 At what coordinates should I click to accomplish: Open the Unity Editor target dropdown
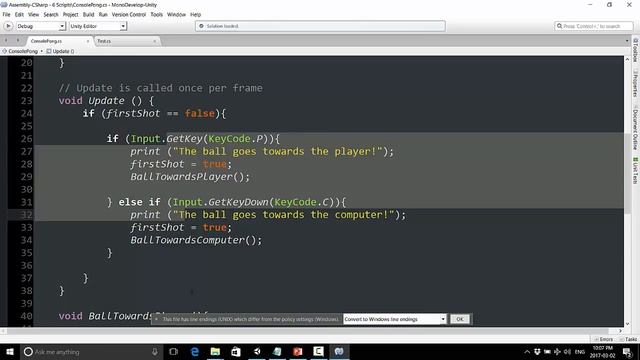pos(98,26)
